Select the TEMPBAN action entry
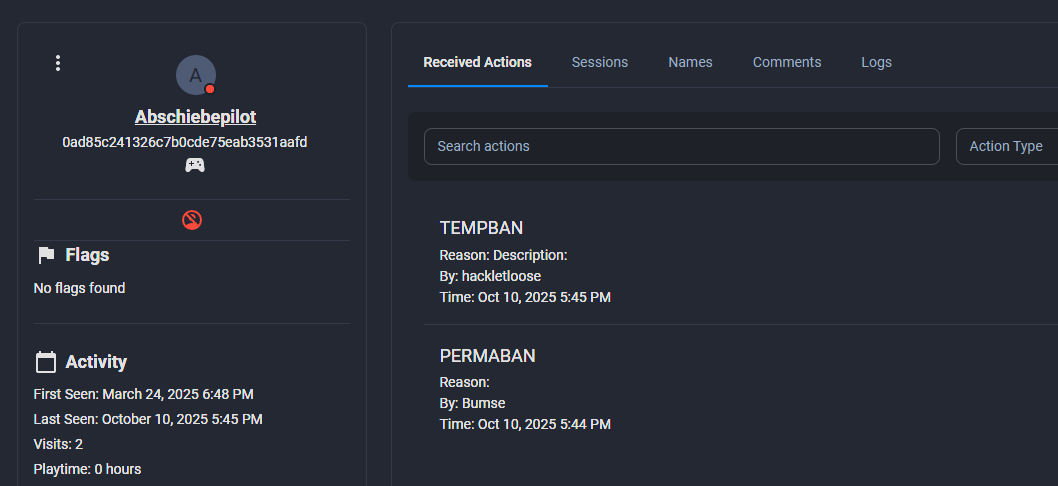This screenshot has height=486, width=1058. pyautogui.click(x=481, y=228)
